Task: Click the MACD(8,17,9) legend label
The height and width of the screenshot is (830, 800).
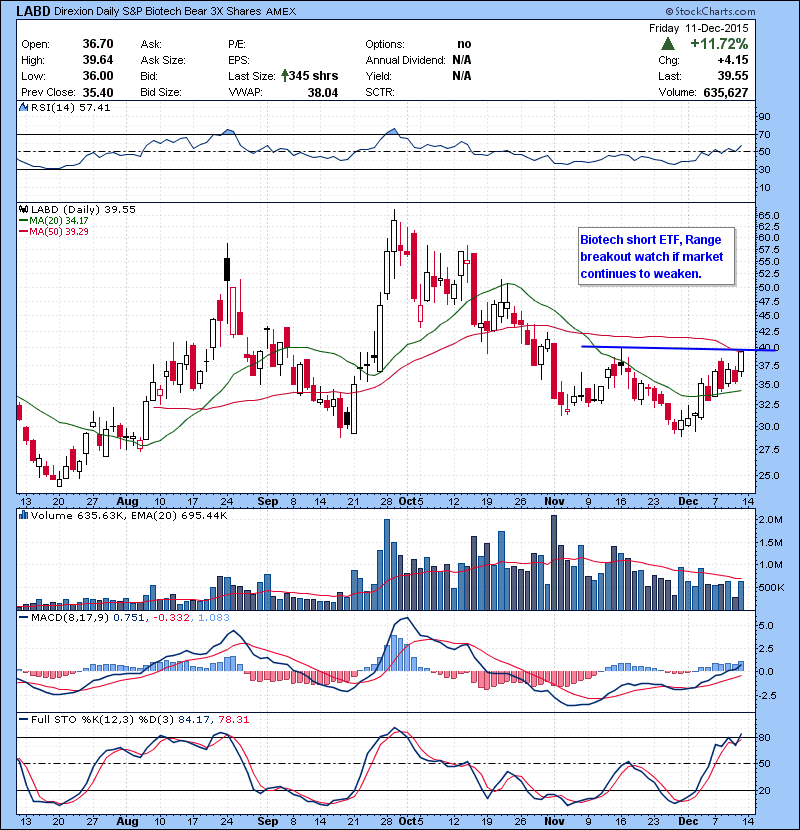Action: (x=69, y=617)
